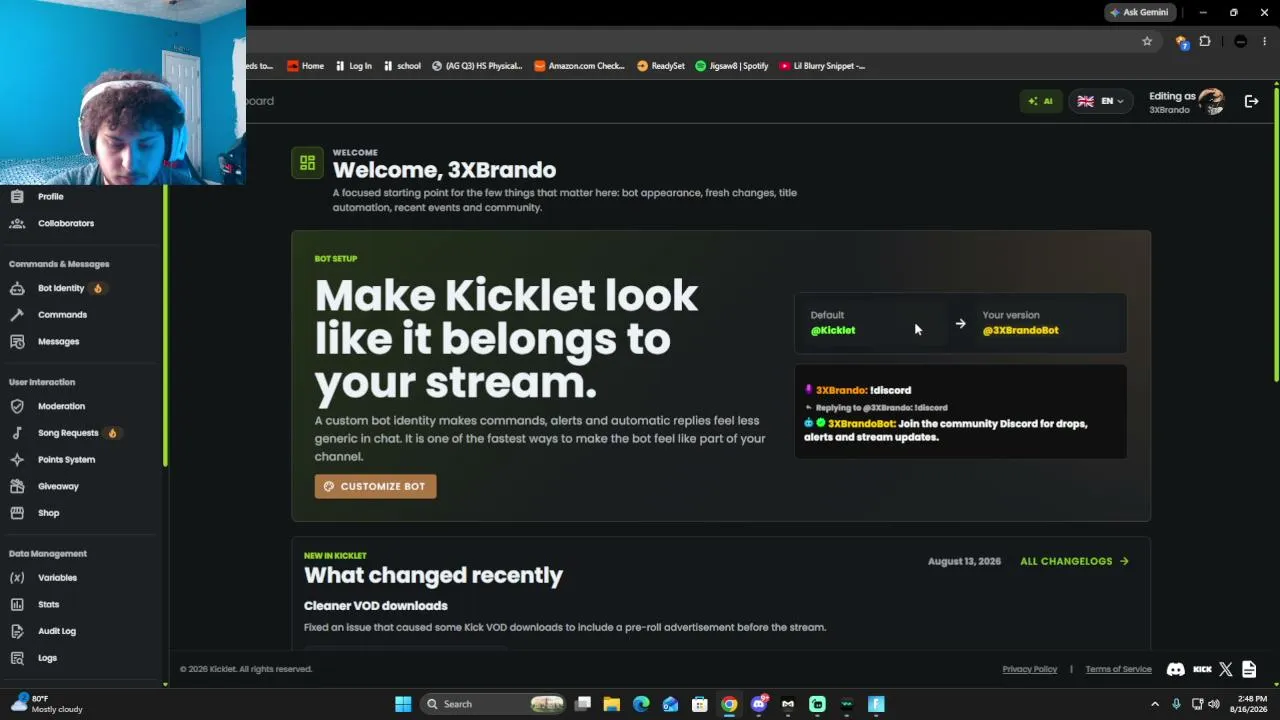The width and height of the screenshot is (1280, 720).
Task: Go to Song Requests in sidebar
Action: (x=68, y=433)
